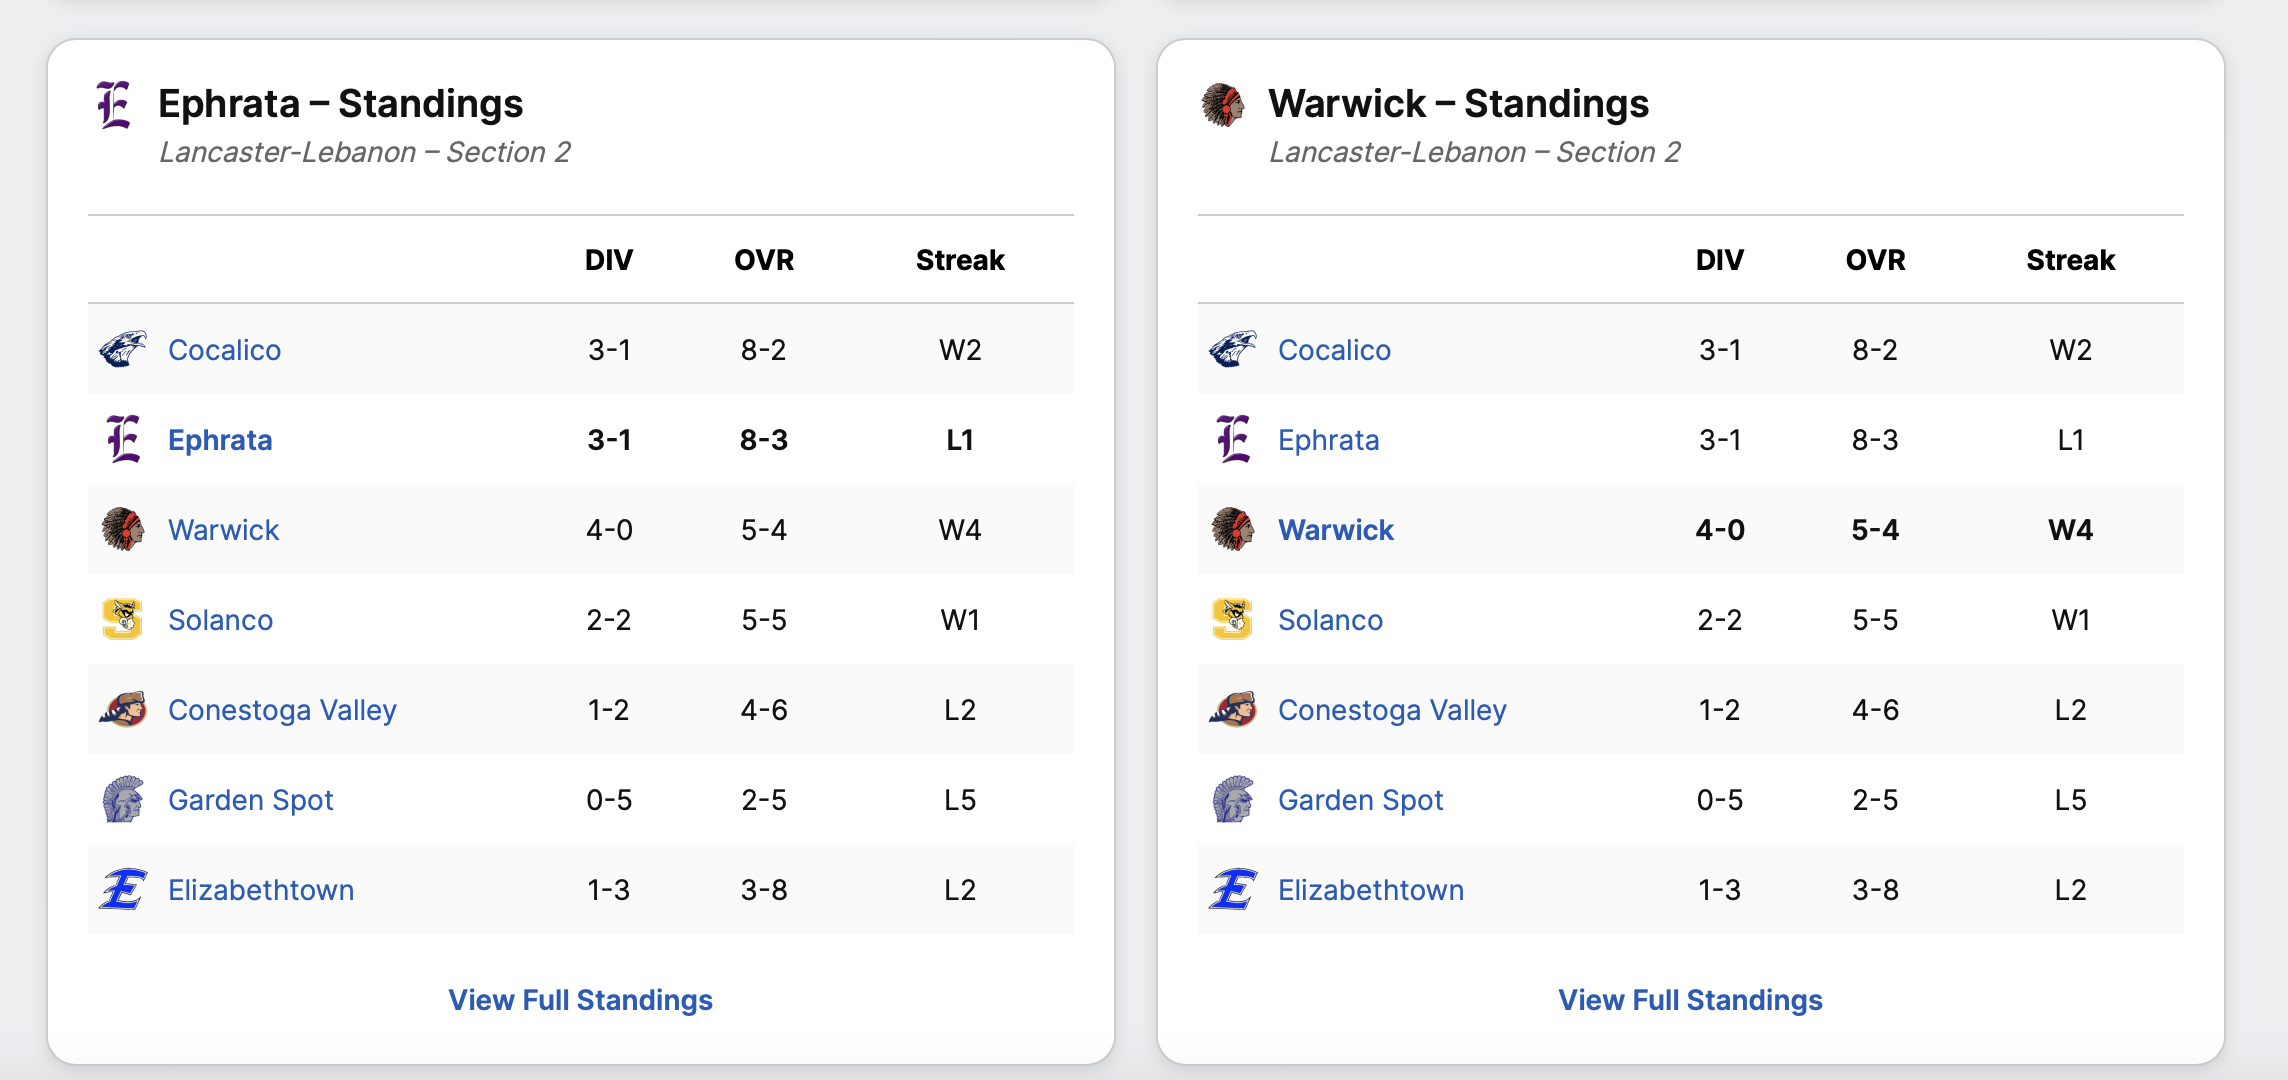Select bold Warwick link in Warwick standings
This screenshot has width=2288, height=1080.
pos(1336,530)
